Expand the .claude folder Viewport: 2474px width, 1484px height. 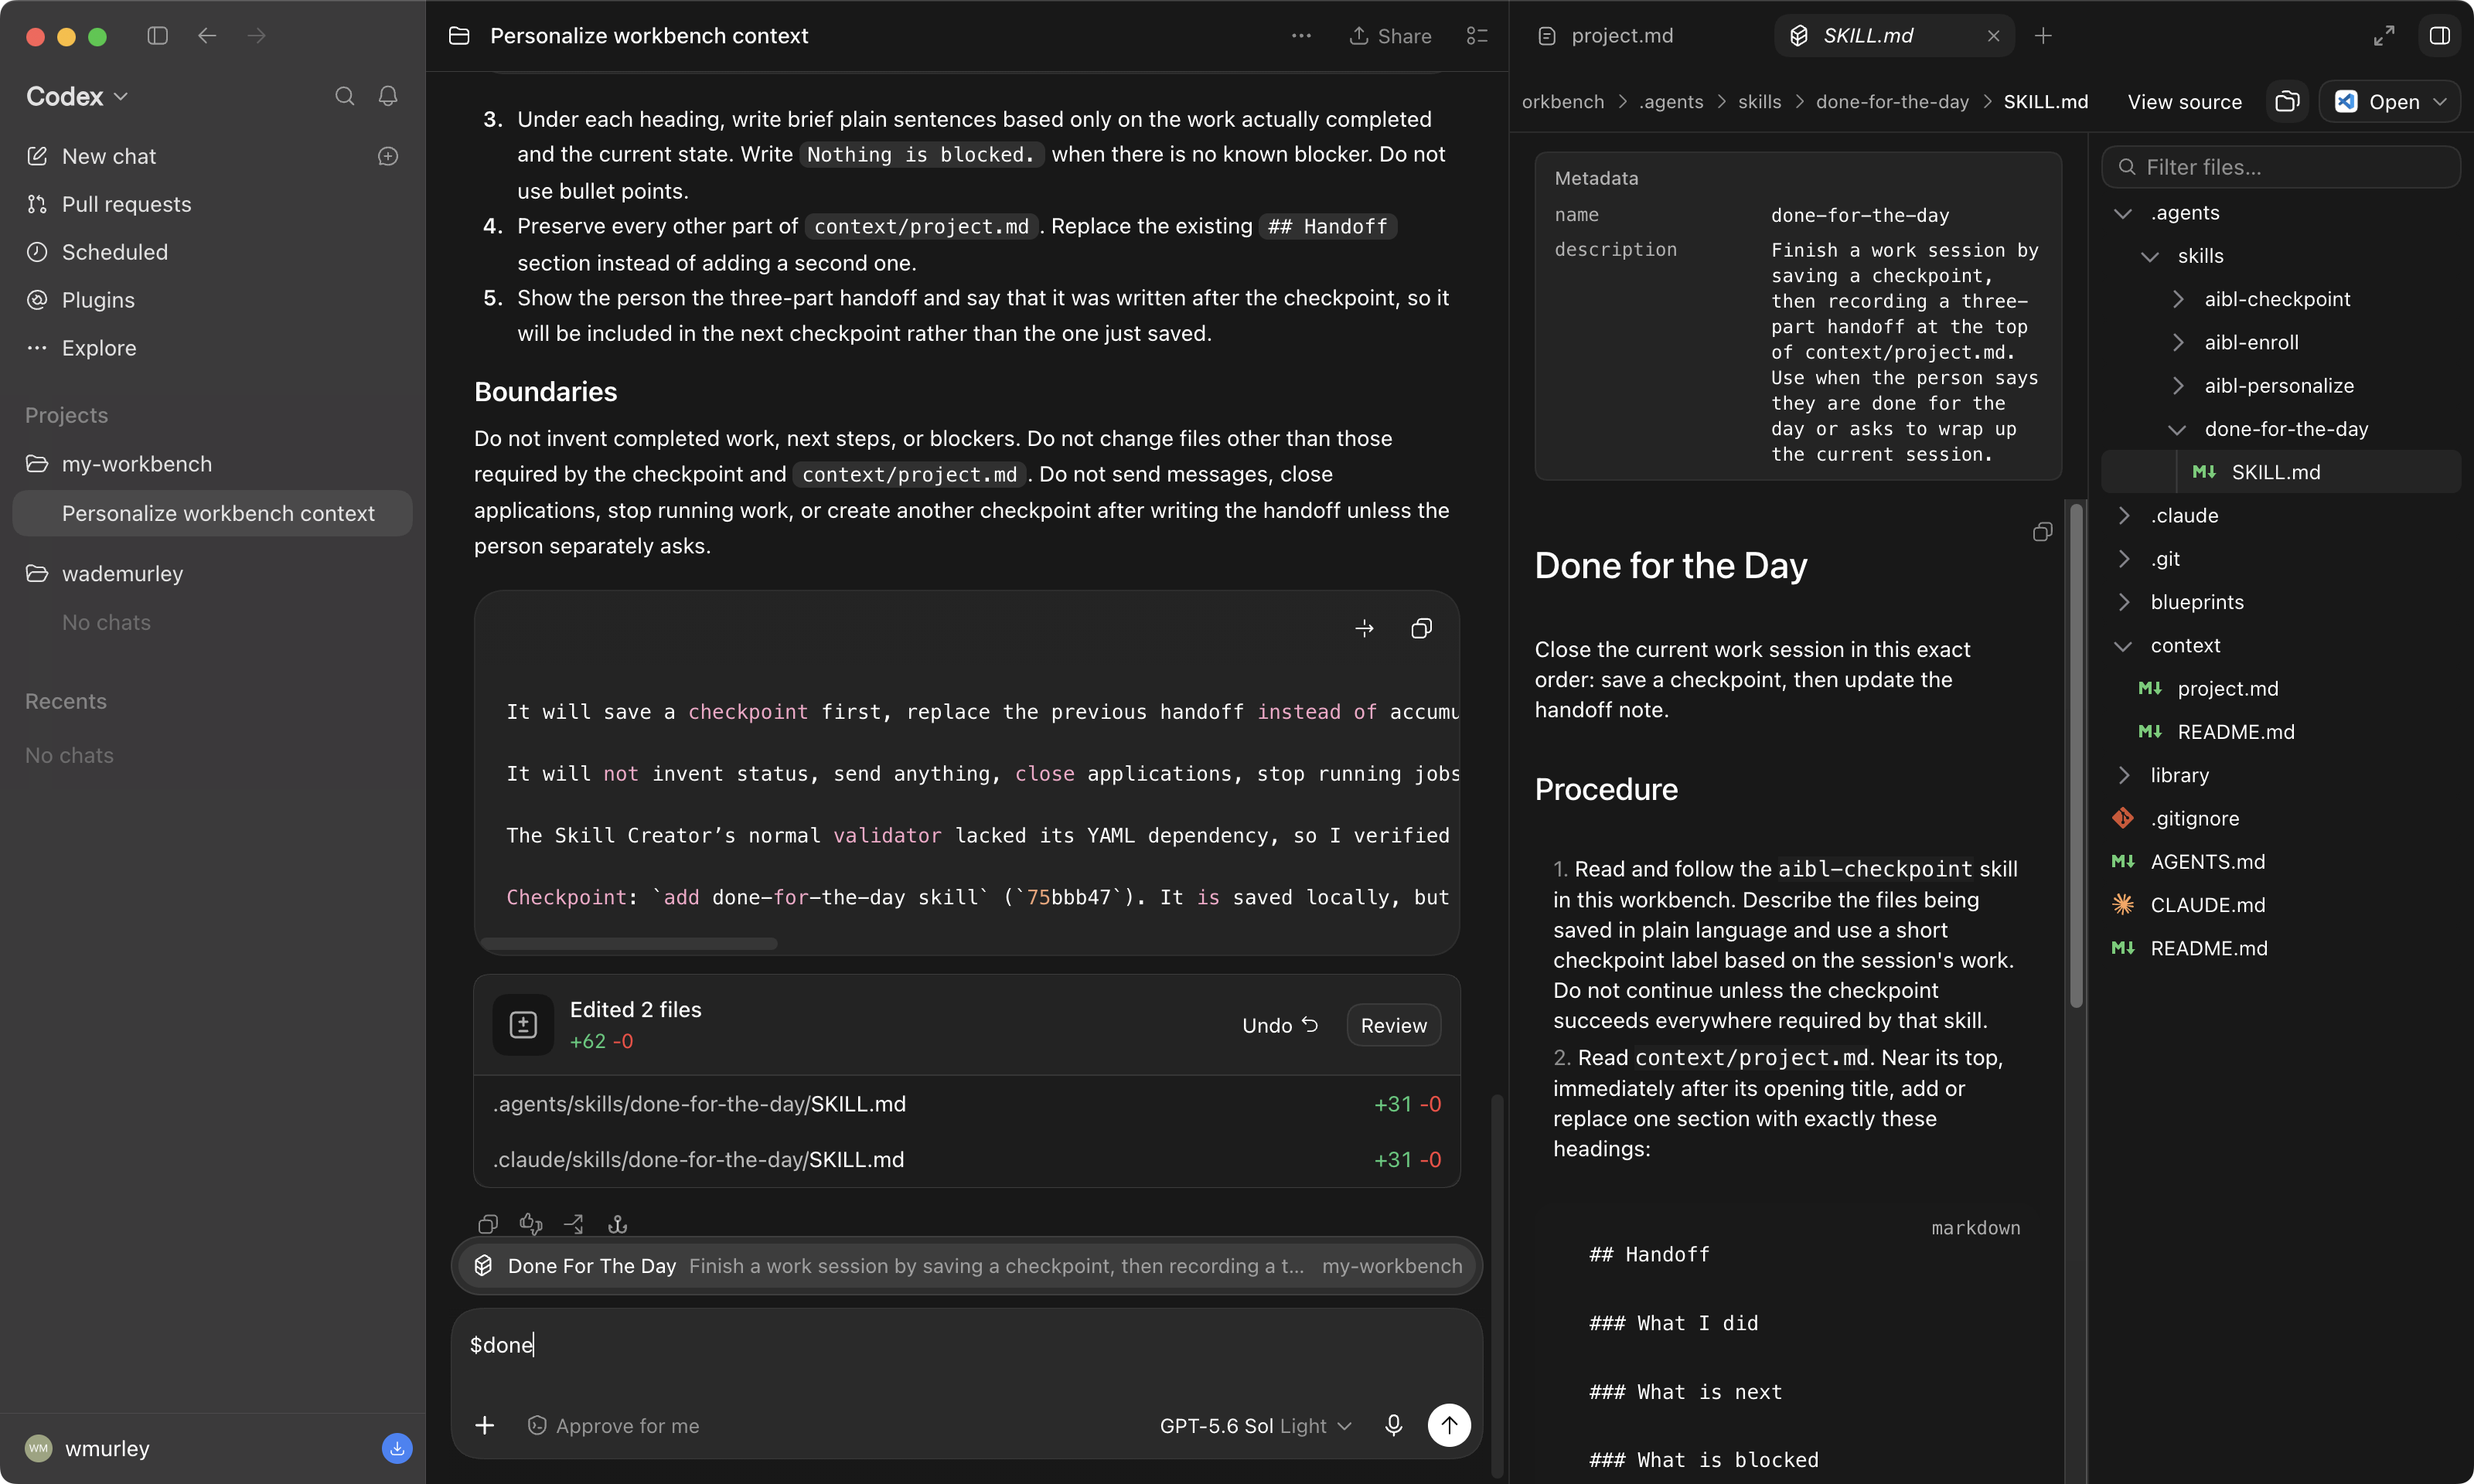tap(2122, 516)
